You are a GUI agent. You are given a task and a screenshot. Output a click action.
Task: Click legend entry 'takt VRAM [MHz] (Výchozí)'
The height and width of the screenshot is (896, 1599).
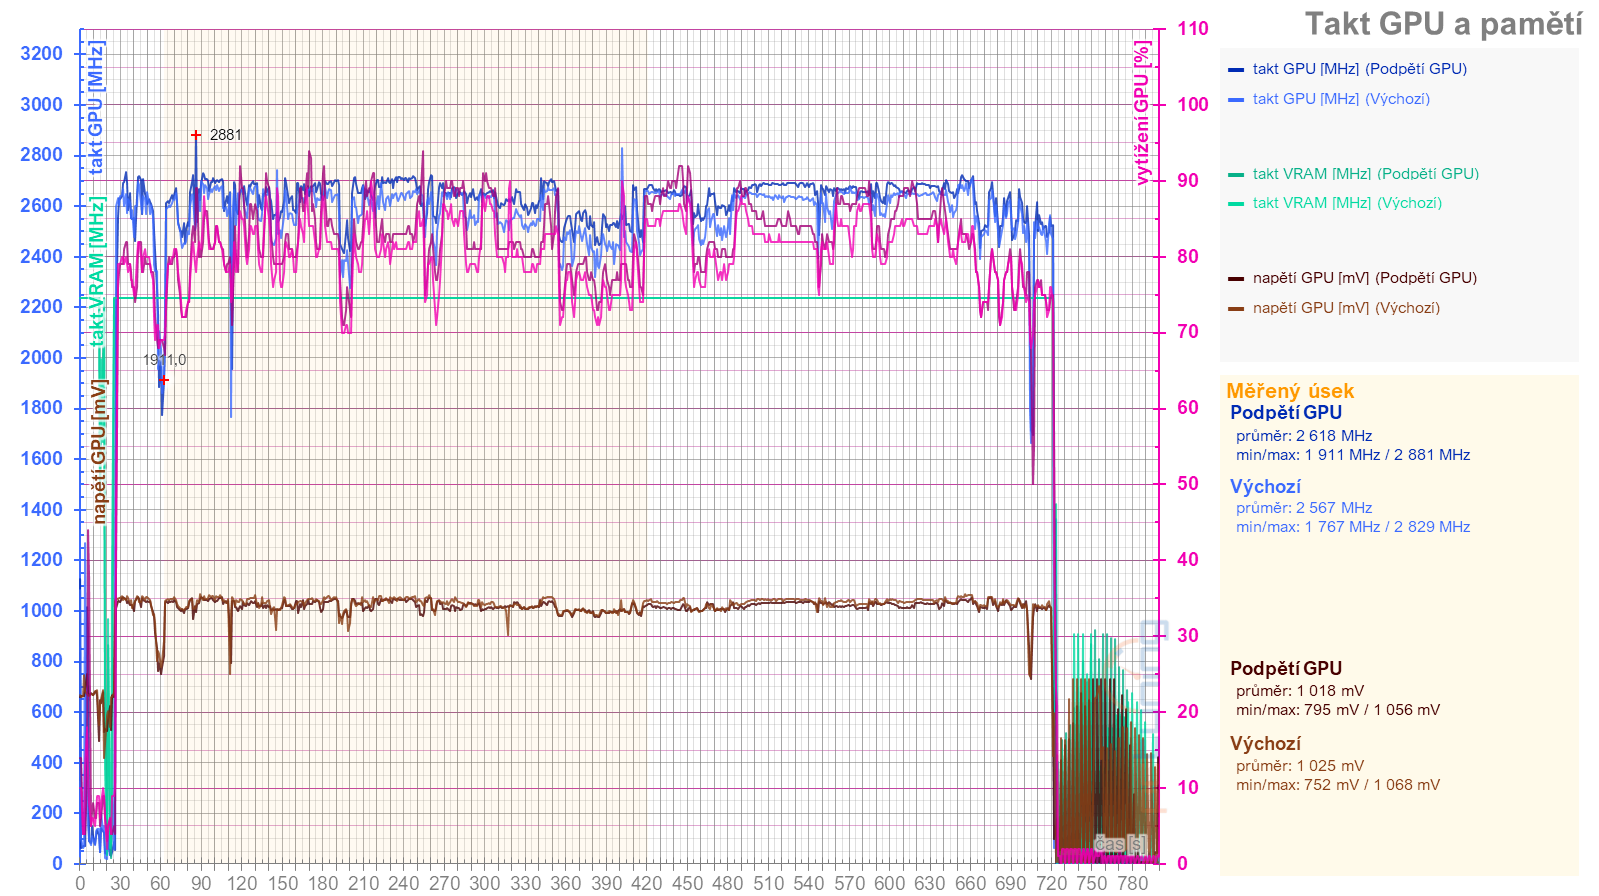point(1347,203)
